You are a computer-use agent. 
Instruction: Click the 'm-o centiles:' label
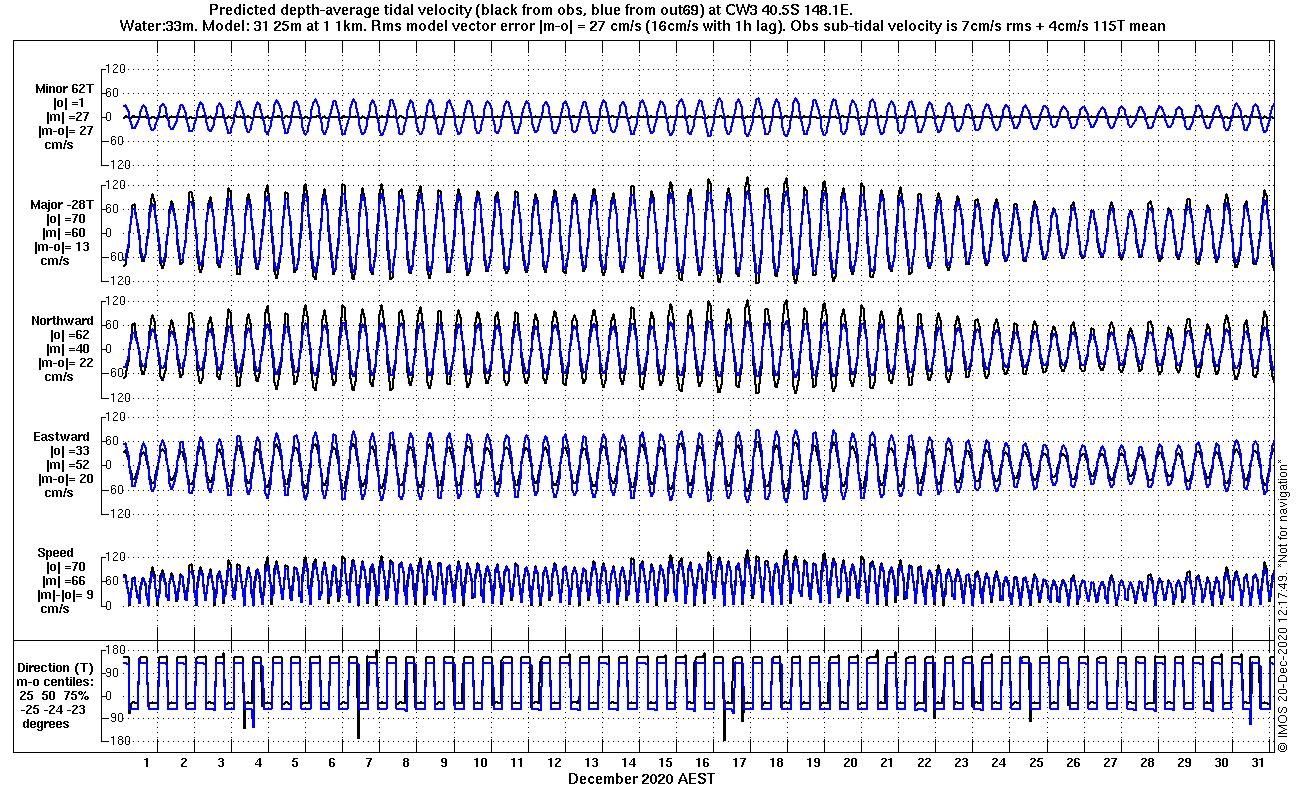click(55, 682)
